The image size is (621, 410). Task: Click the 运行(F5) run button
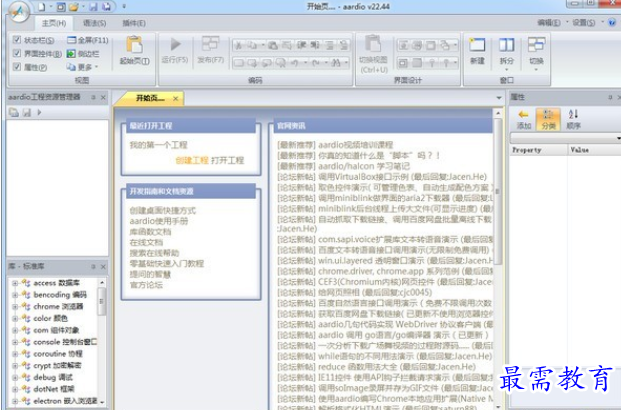click(175, 50)
